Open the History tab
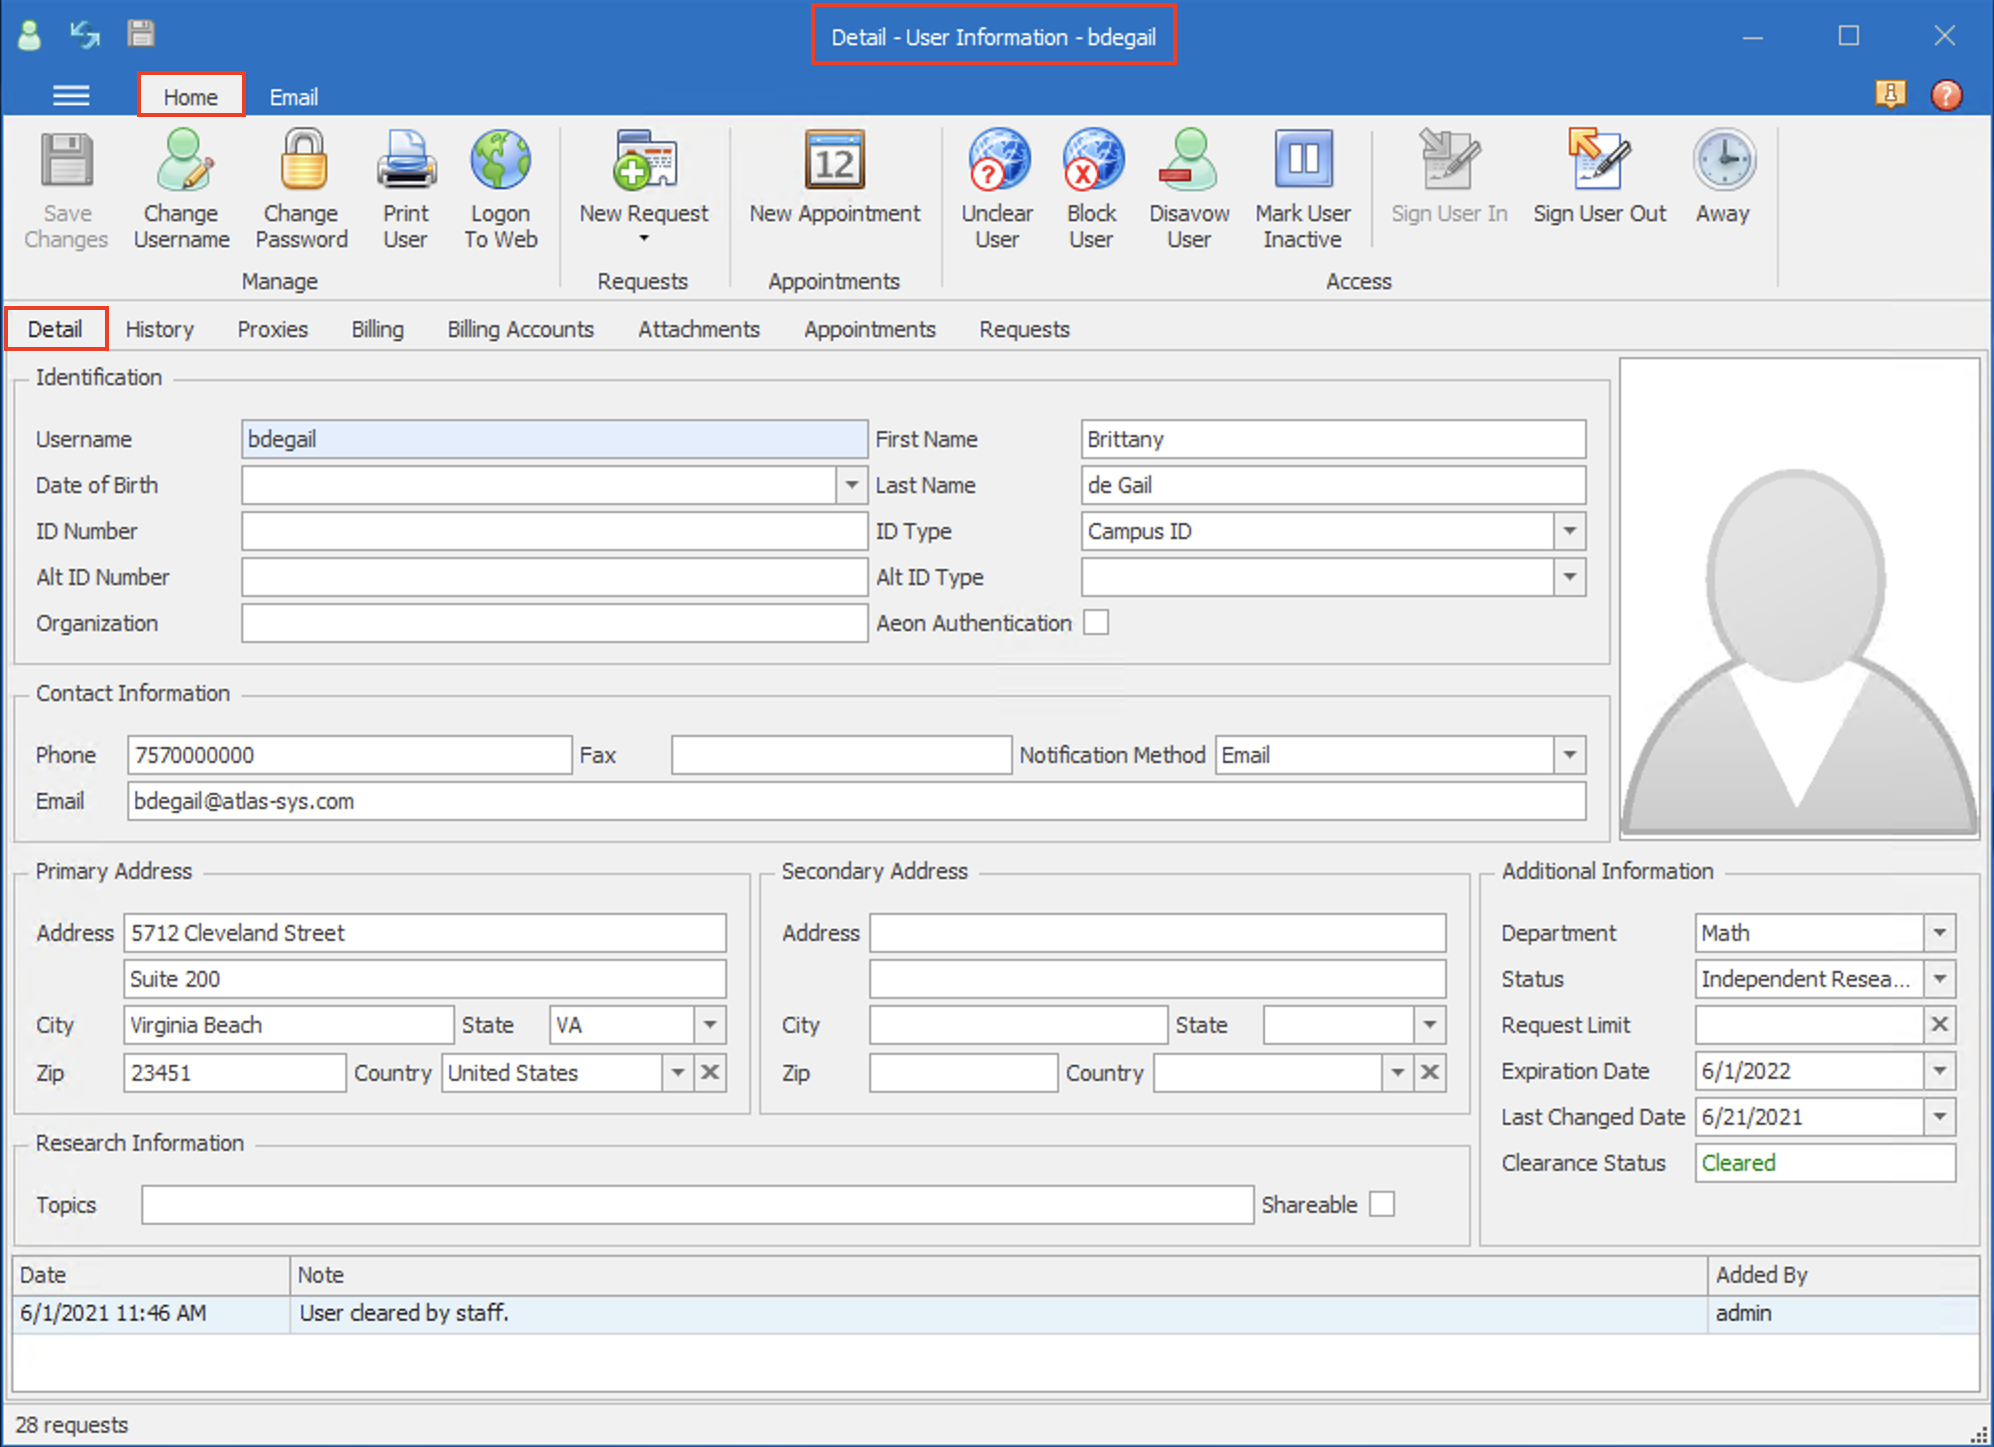The image size is (1994, 1447). pos(159,329)
